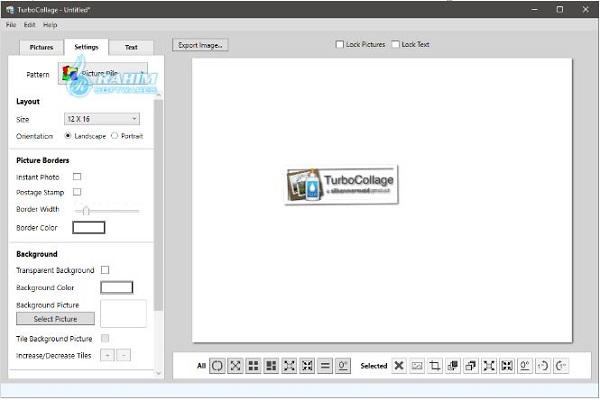
Task: Click the 0° rotation reset icon in Selected group
Action: [x=525, y=366]
